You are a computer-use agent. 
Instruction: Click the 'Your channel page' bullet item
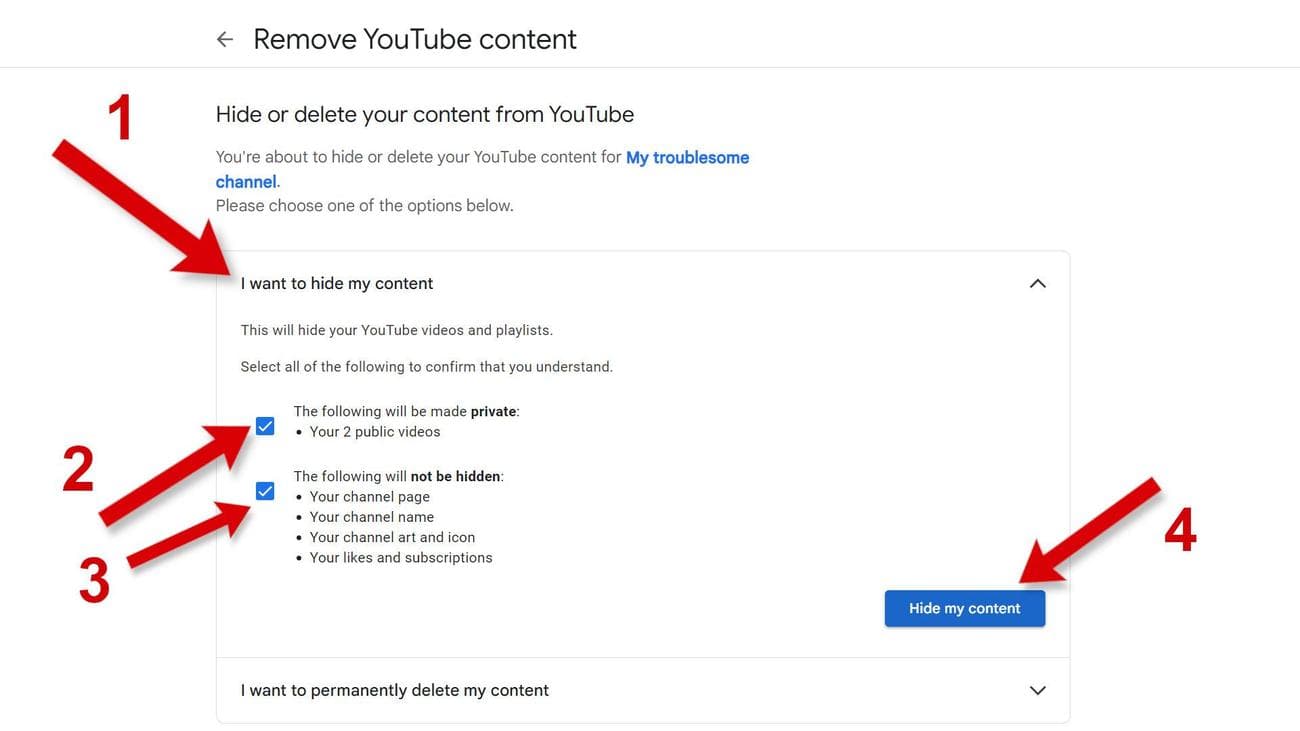[370, 496]
